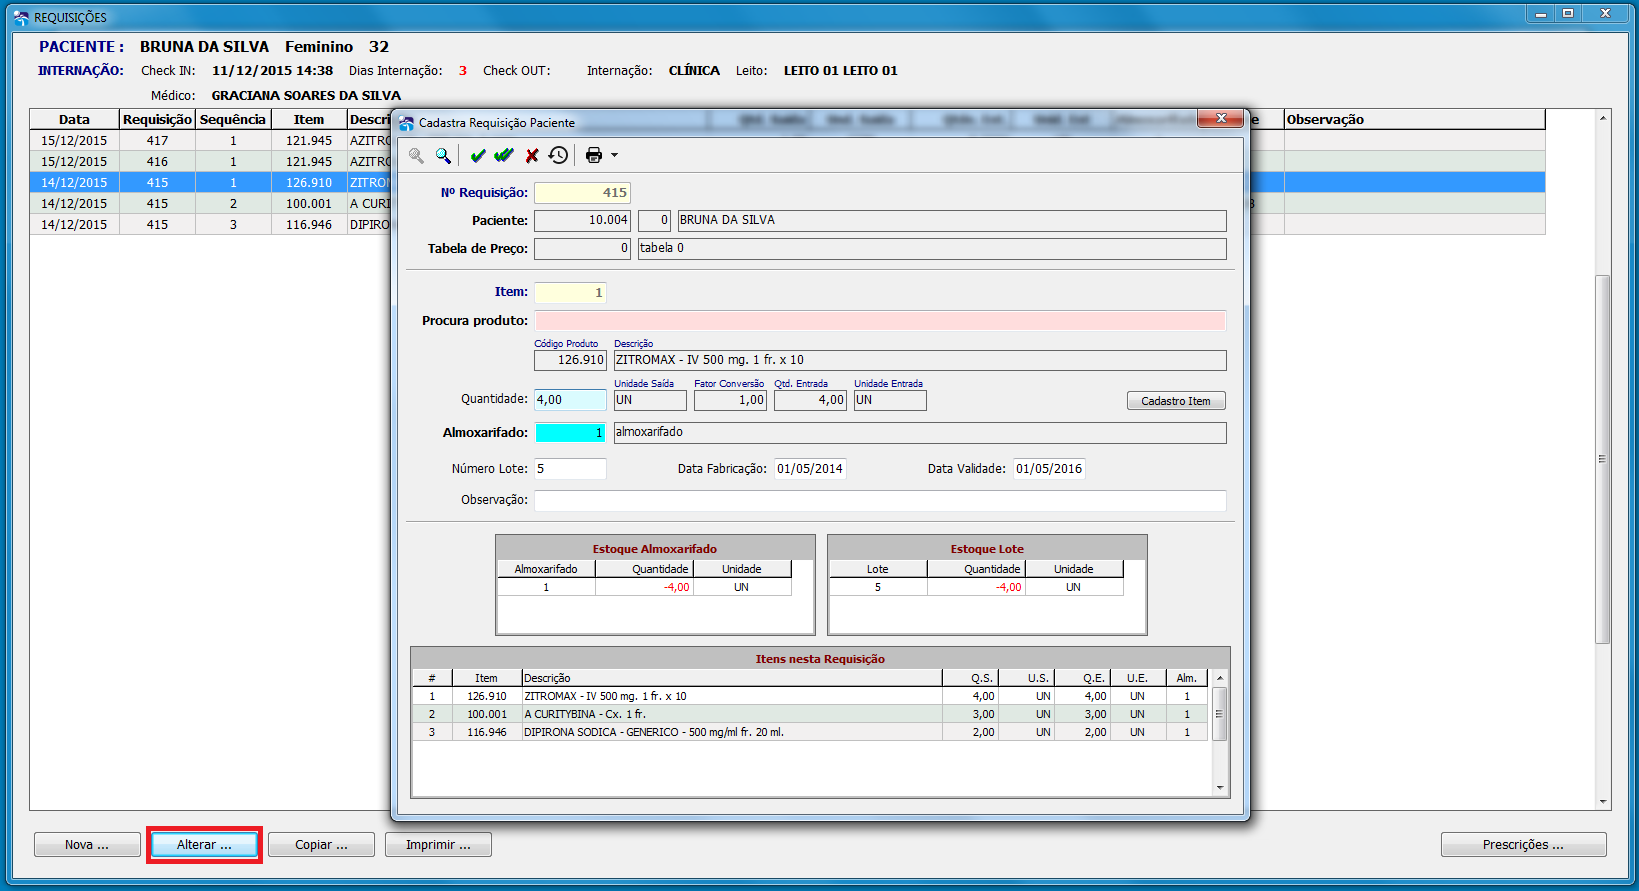Click the REQUISIÇÕES window title icon

click(x=21, y=17)
